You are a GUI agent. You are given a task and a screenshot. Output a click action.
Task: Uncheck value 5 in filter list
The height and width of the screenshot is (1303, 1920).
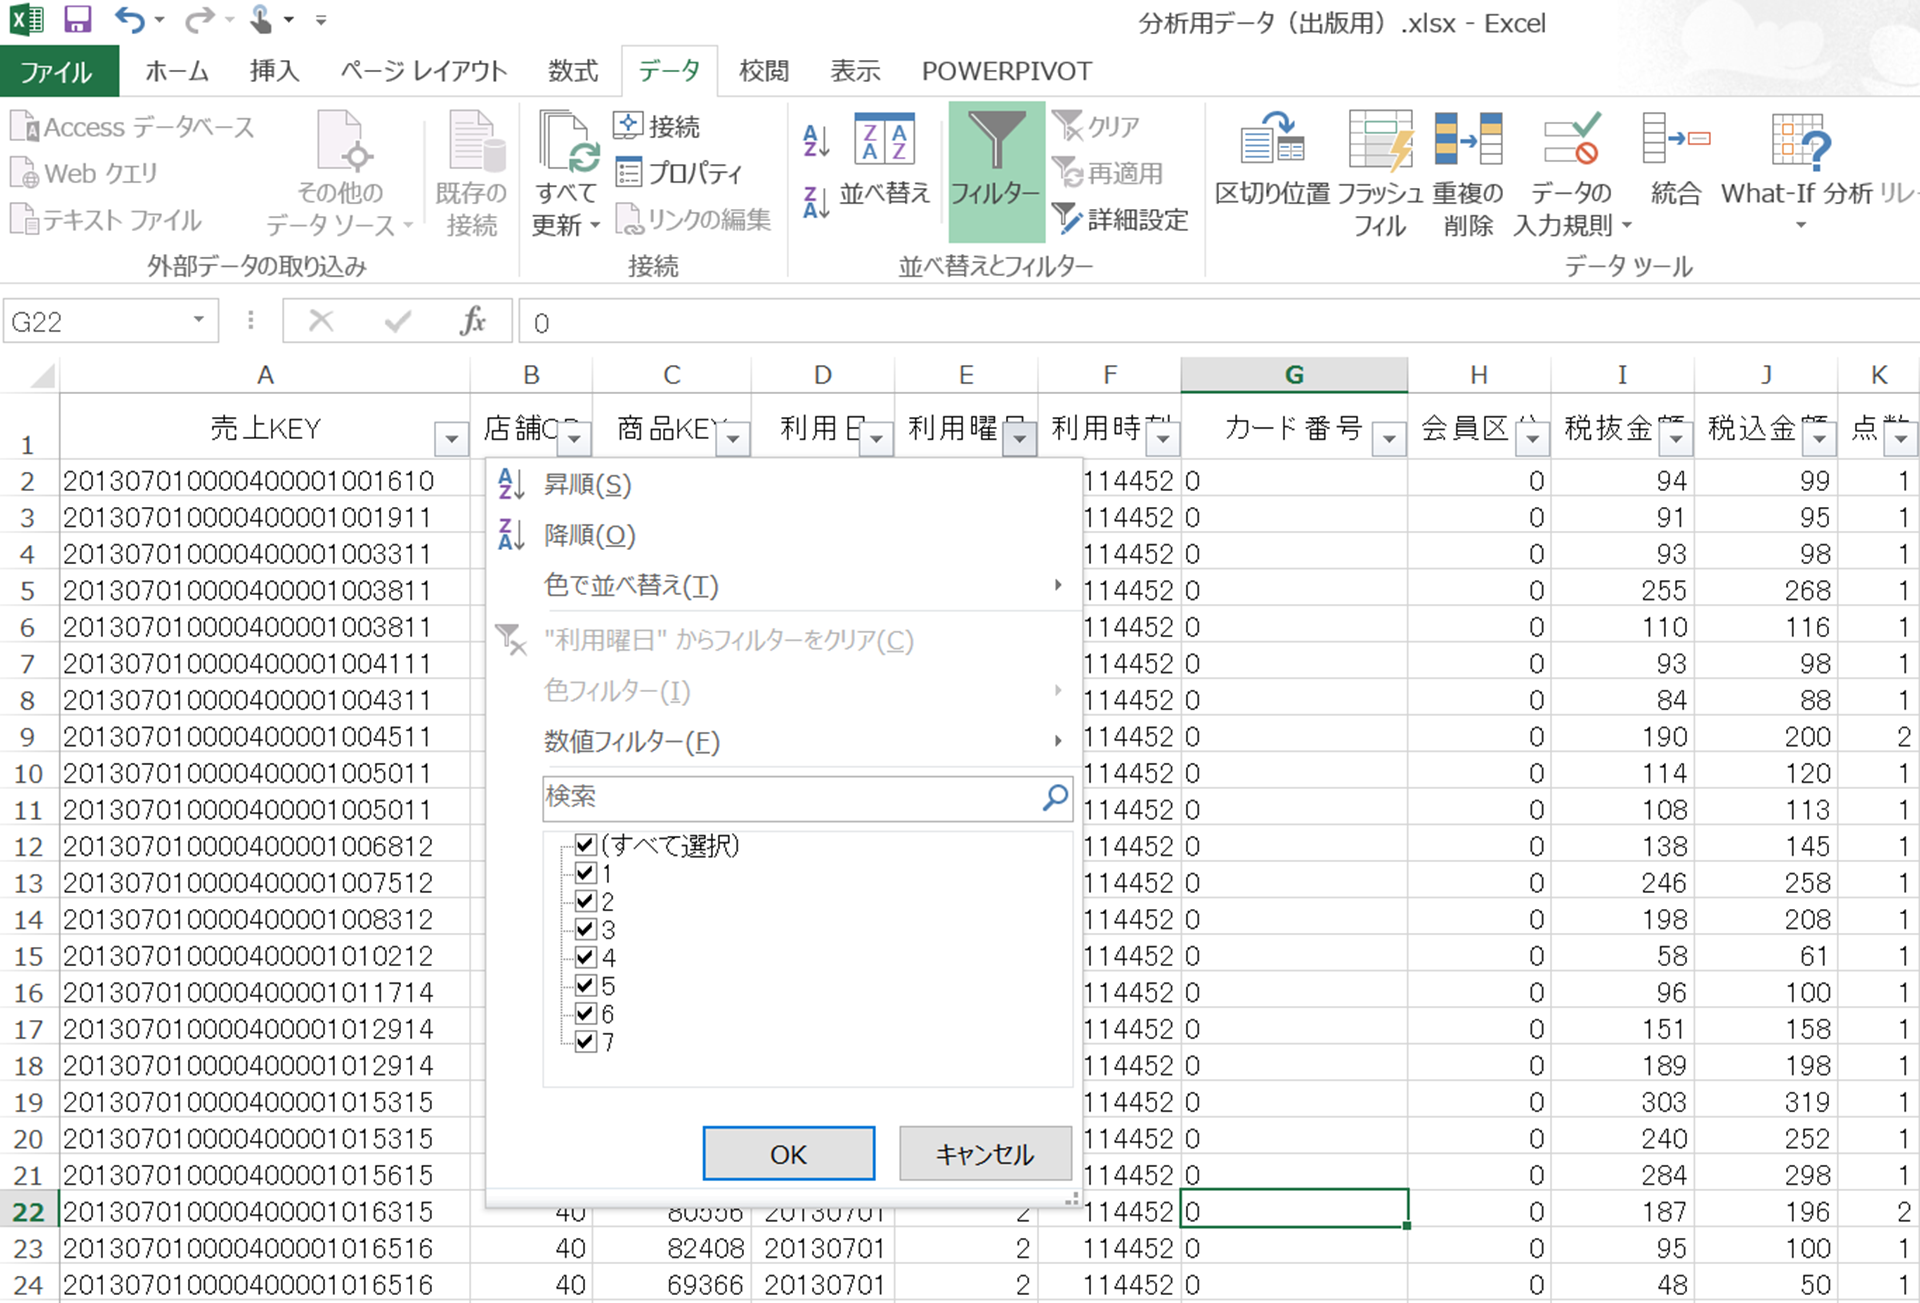pyautogui.click(x=586, y=985)
